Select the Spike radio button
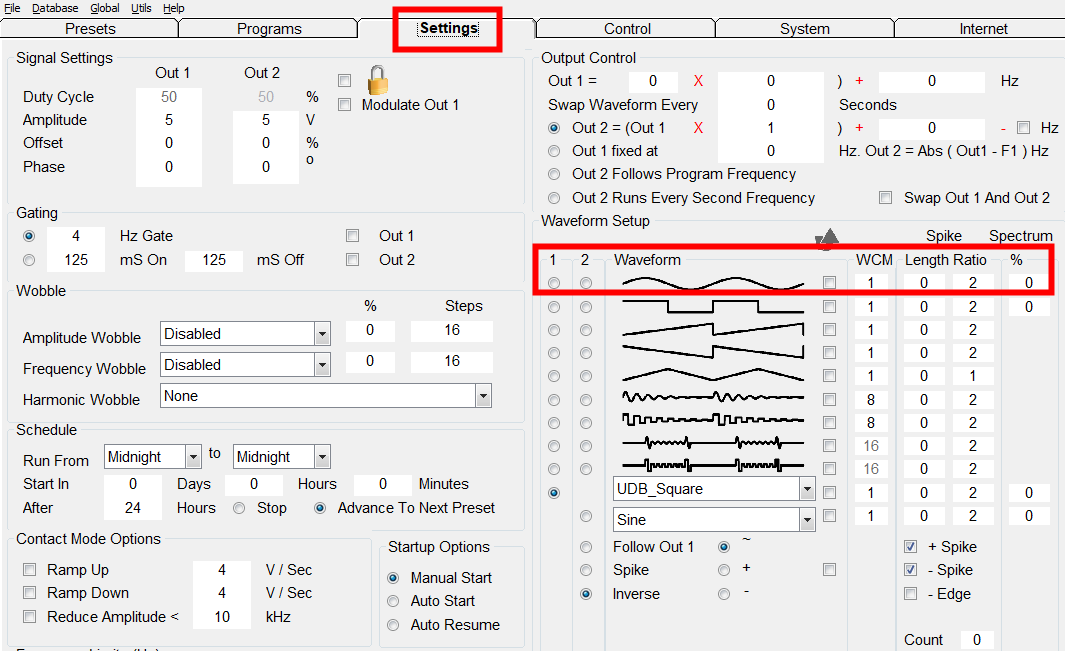The width and height of the screenshot is (1065, 651). 586,569
